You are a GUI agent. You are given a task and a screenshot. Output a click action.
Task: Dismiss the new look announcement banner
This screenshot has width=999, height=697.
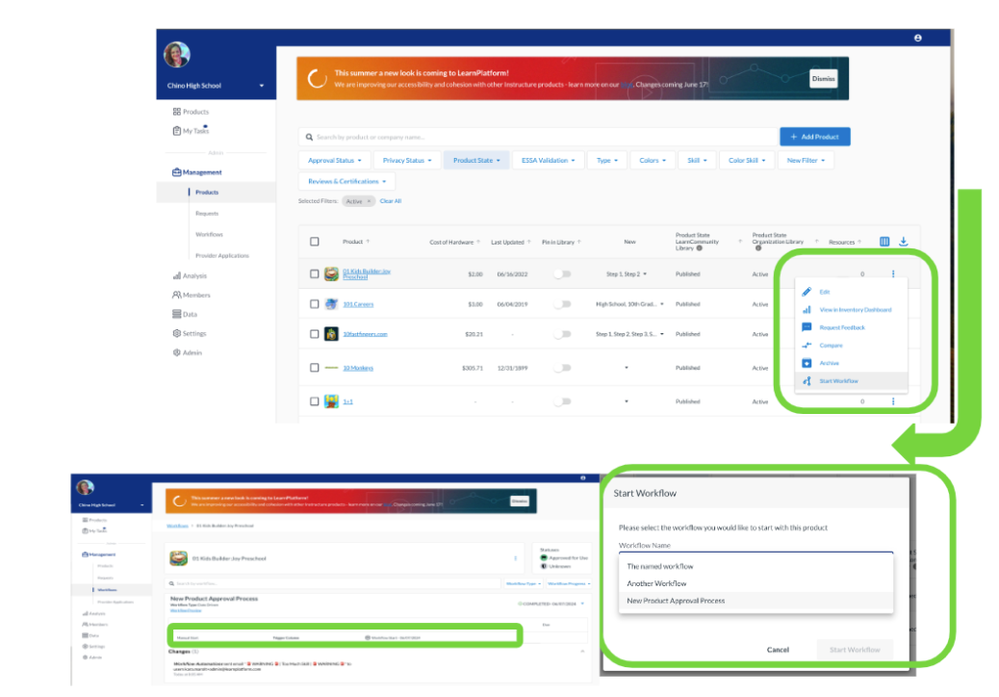coord(822,79)
